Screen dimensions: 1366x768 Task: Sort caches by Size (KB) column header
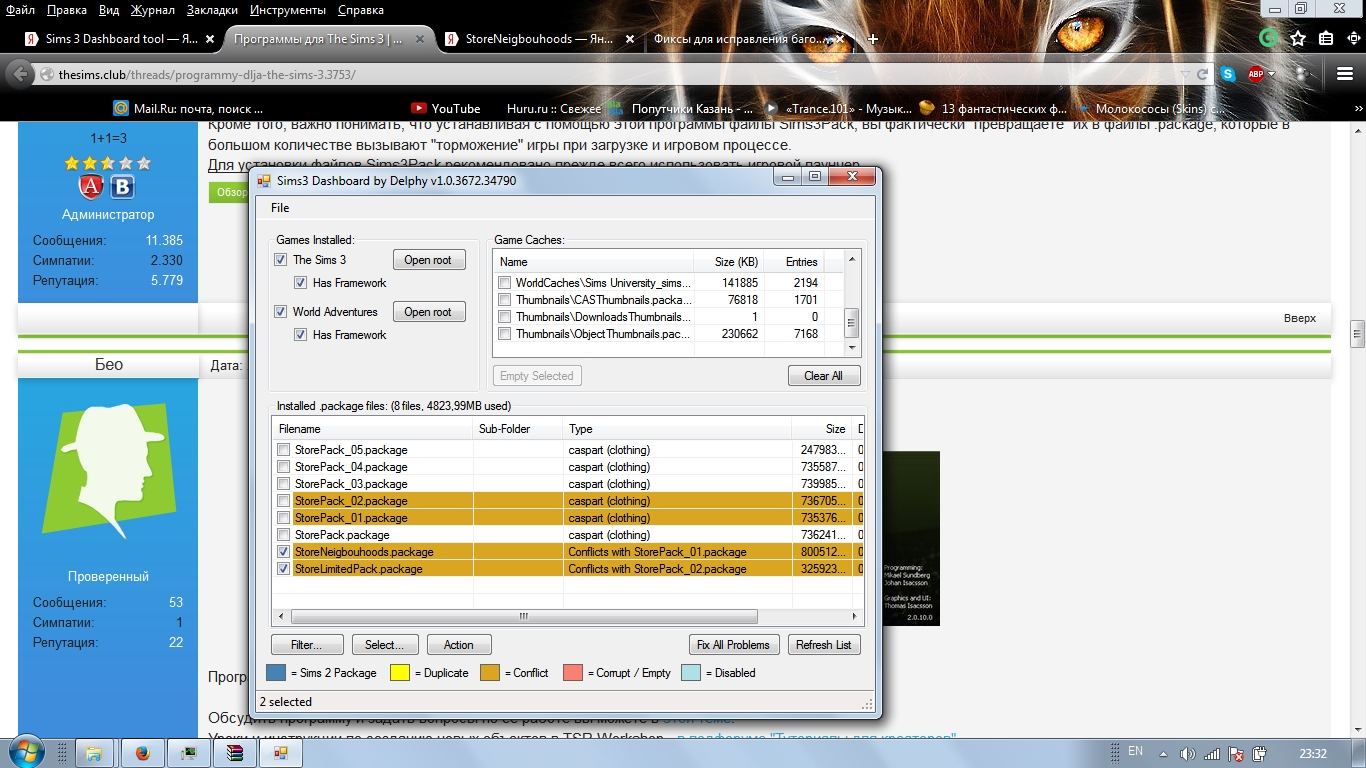728,262
